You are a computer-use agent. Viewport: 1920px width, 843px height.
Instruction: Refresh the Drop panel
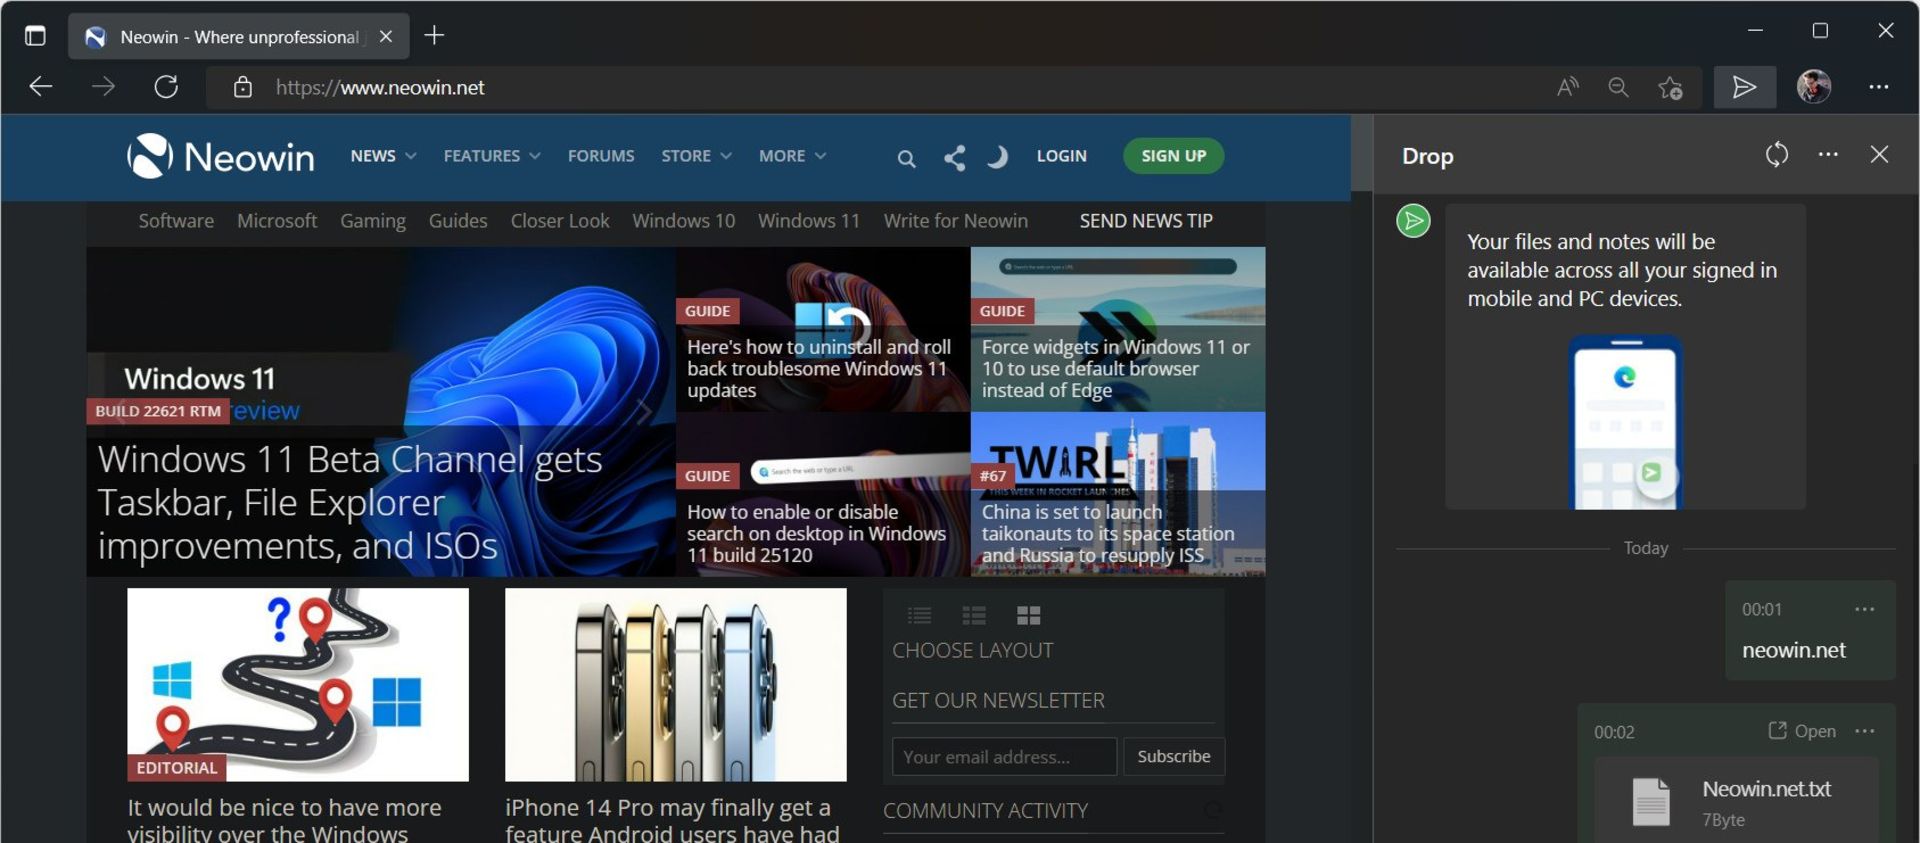1776,155
